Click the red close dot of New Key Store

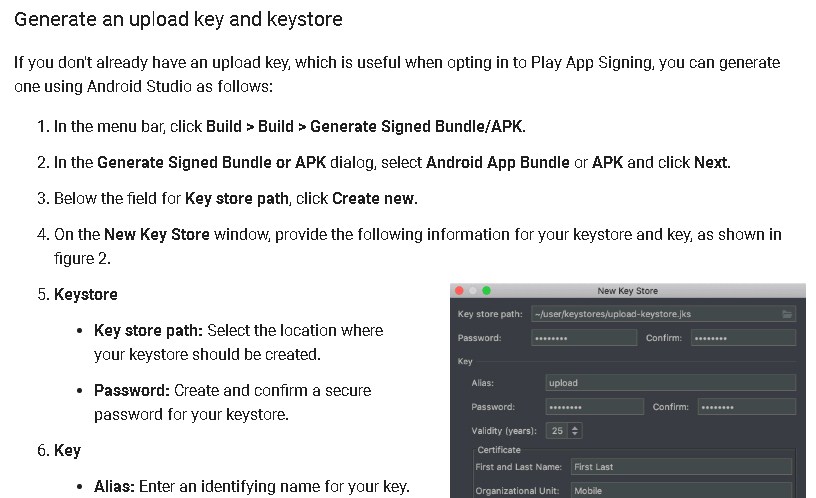pos(459,290)
